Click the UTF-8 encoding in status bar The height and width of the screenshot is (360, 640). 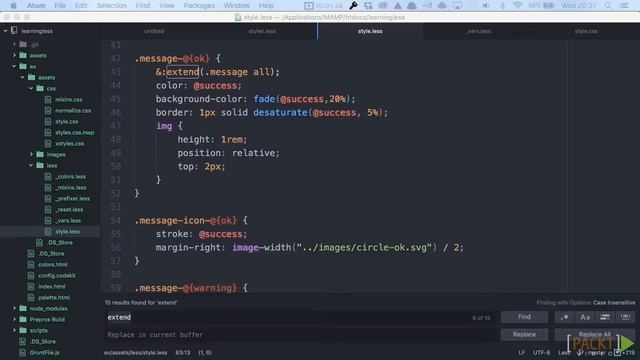pos(541,353)
